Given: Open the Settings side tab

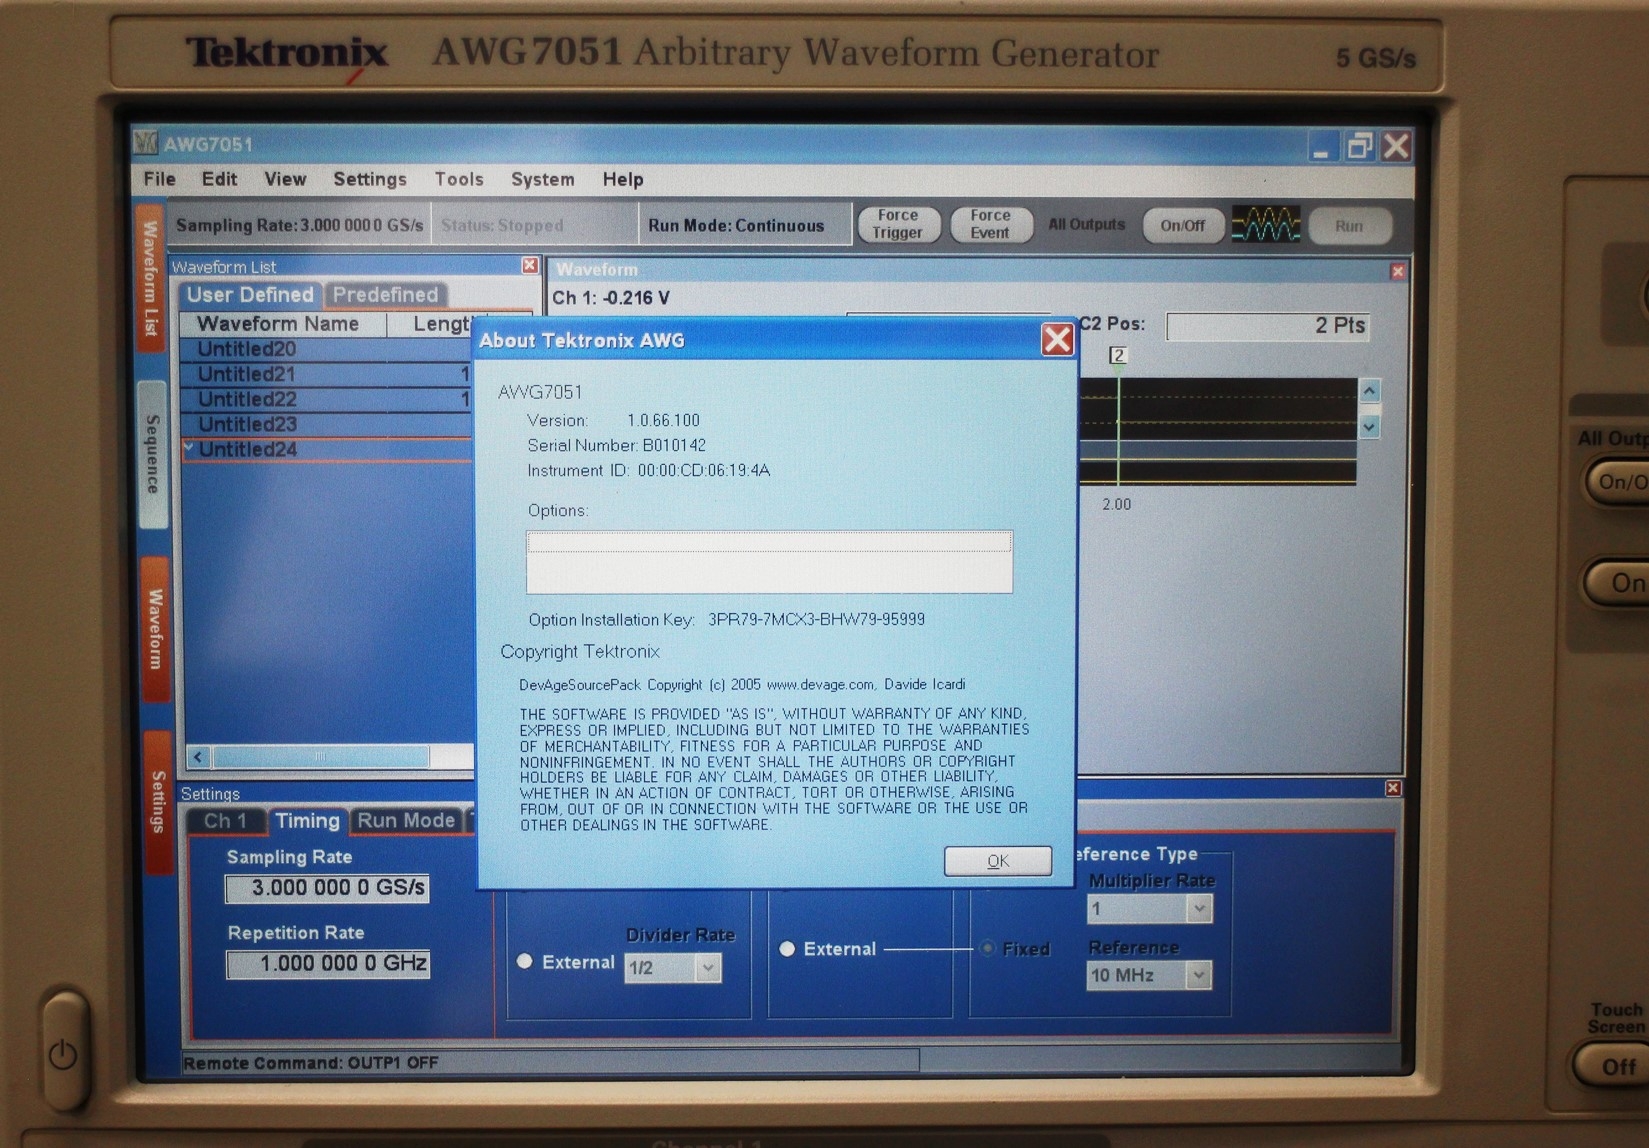Looking at the screenshot, I should coord(157,802).
